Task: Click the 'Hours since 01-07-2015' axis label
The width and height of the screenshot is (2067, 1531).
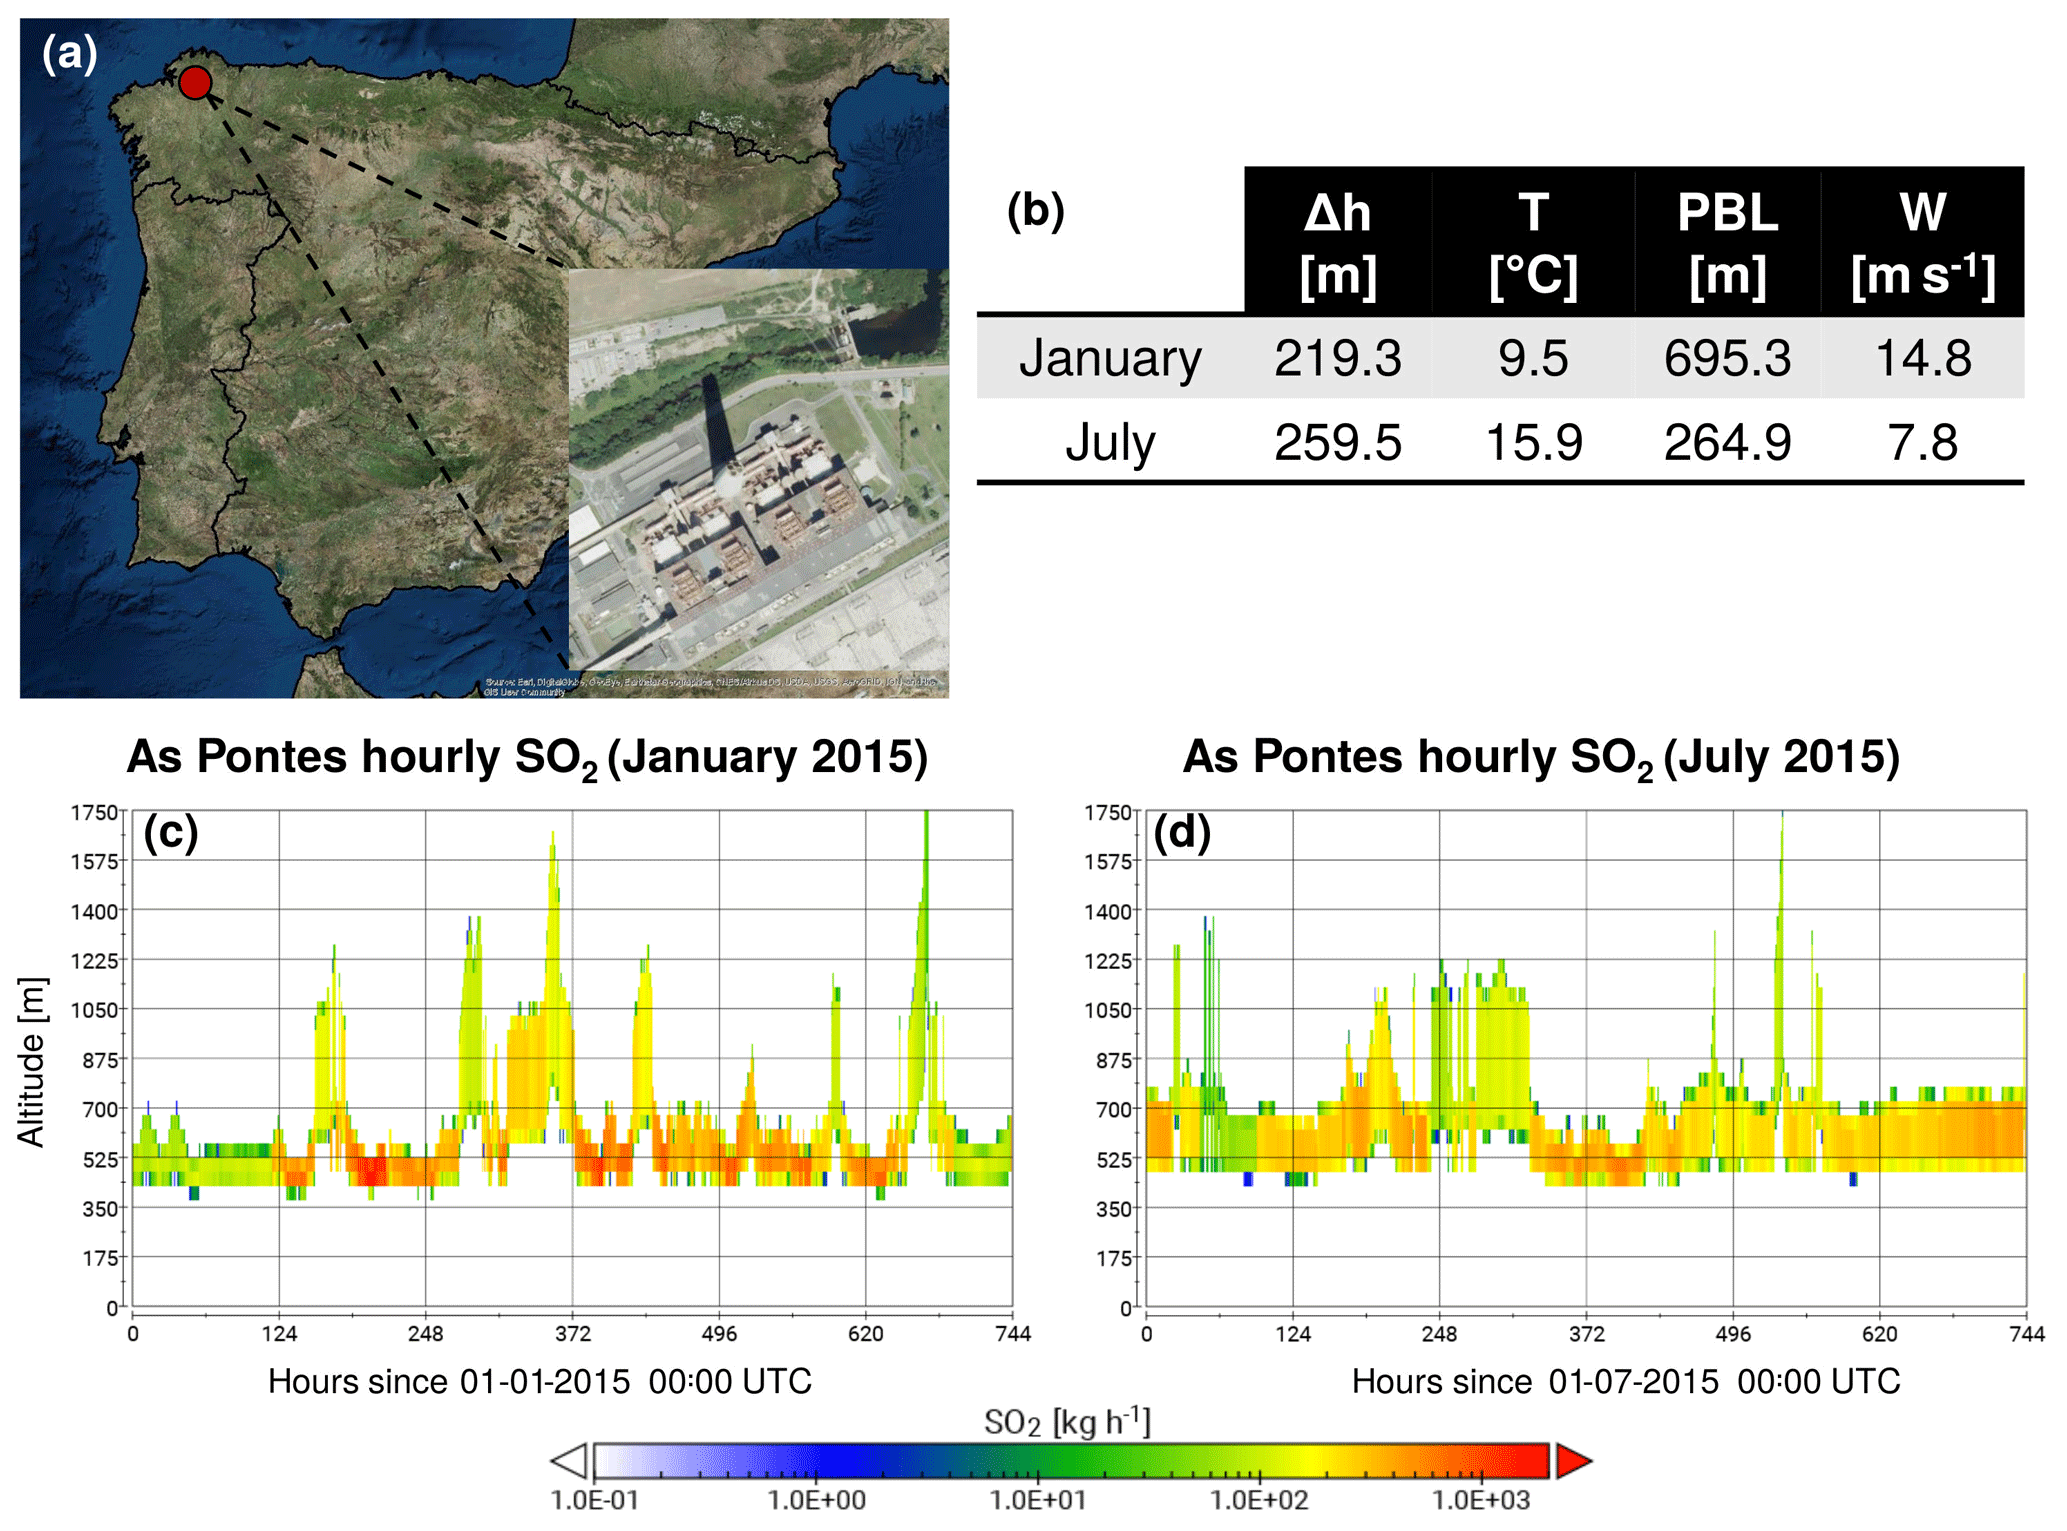Action: 1625,1381
